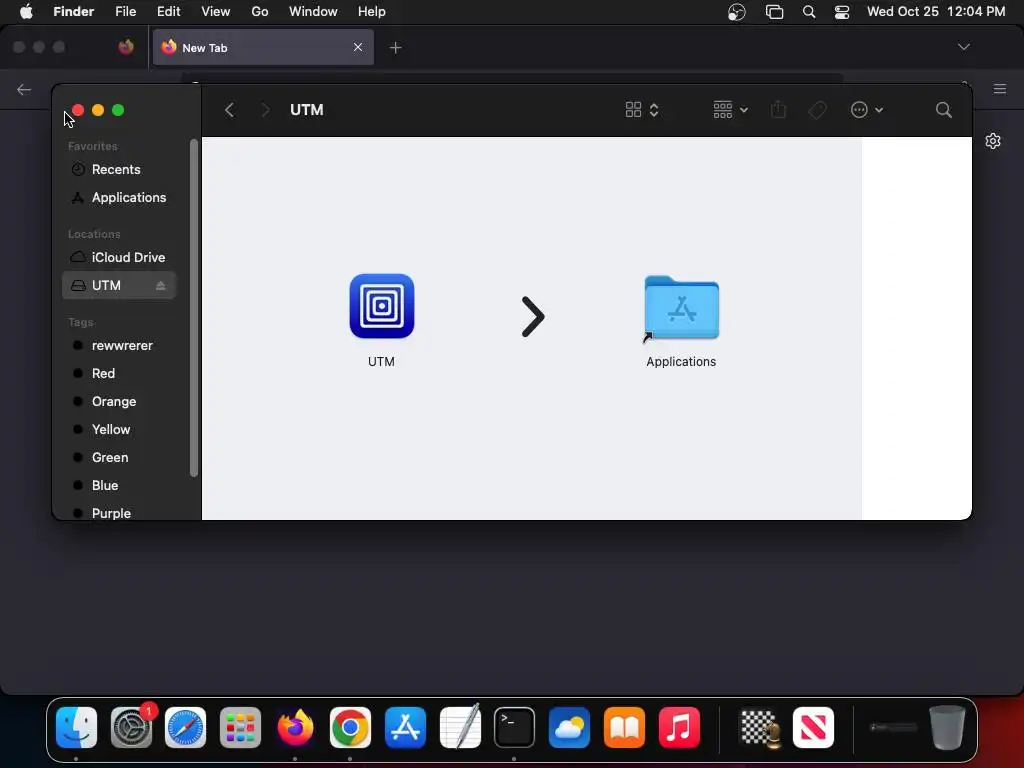Screen dimensions: 1024x768
Task: Go back in Firefox window
Action: point(24,89)
